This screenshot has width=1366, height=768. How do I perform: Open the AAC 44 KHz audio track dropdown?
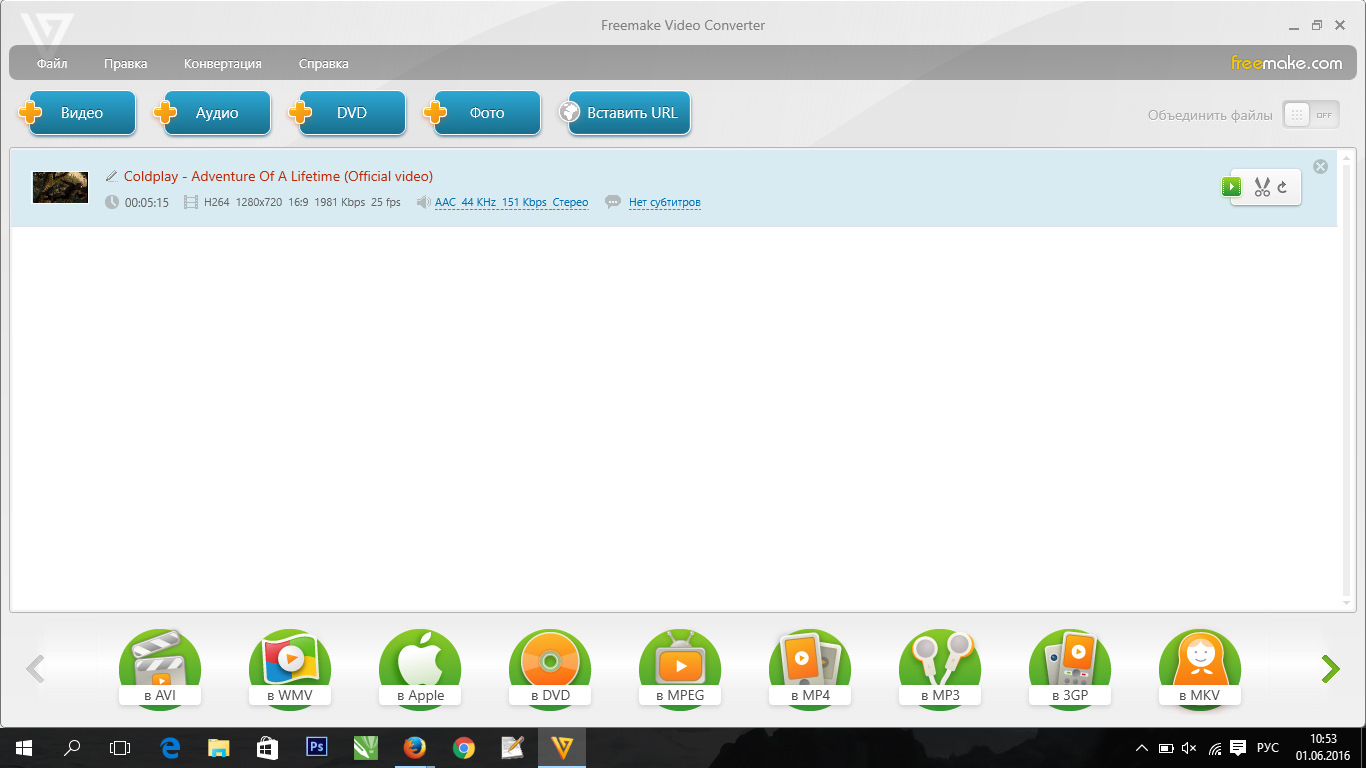pos(511,202)
